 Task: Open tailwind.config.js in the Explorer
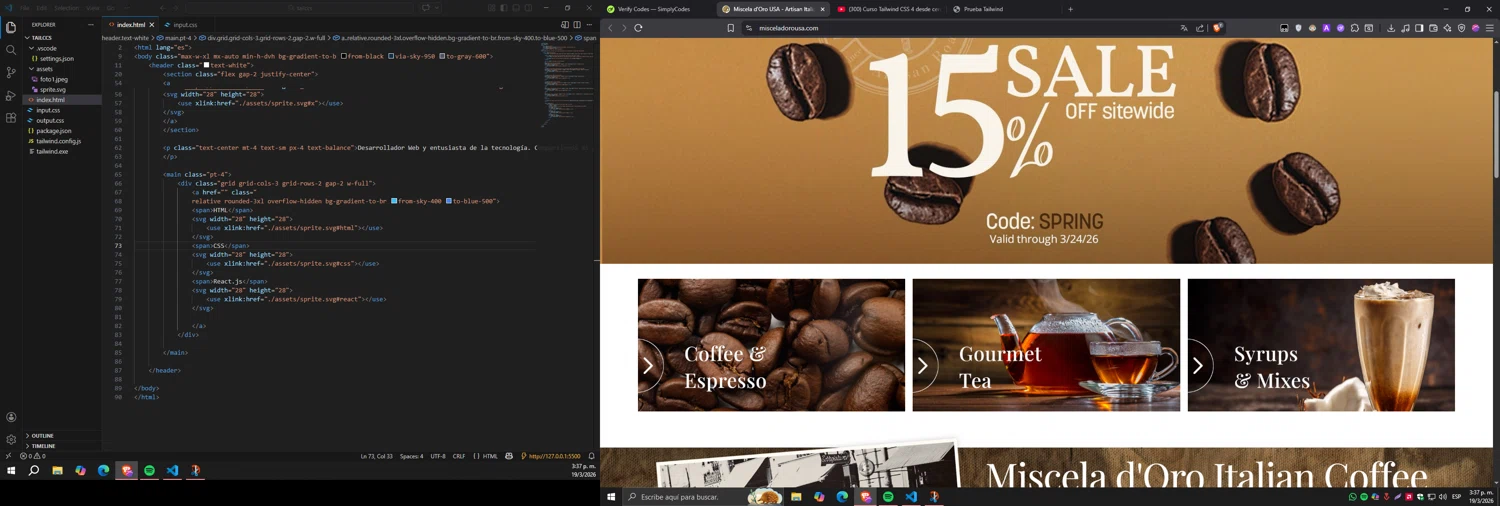pos(58,141)
